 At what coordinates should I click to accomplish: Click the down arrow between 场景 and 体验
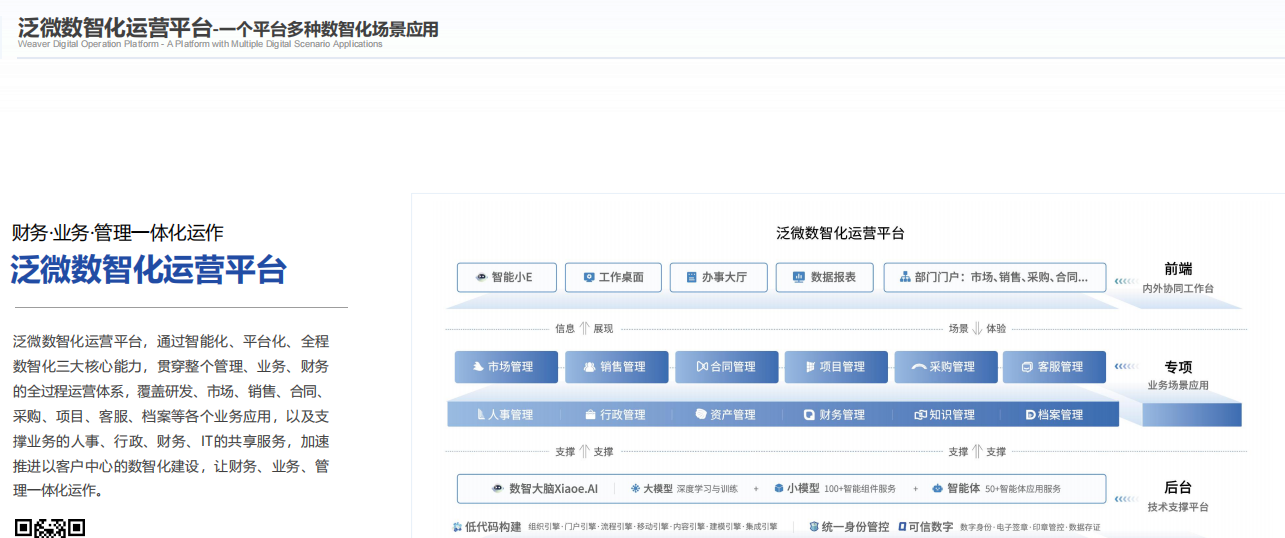click(977, 328)
